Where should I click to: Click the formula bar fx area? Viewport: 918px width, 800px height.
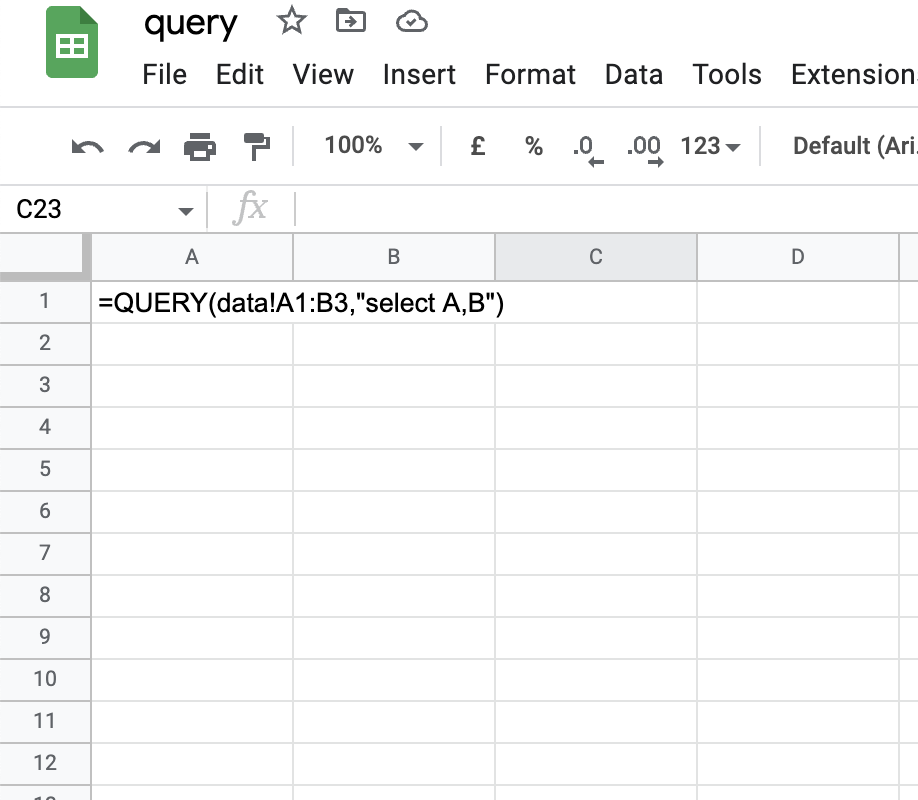251,209
